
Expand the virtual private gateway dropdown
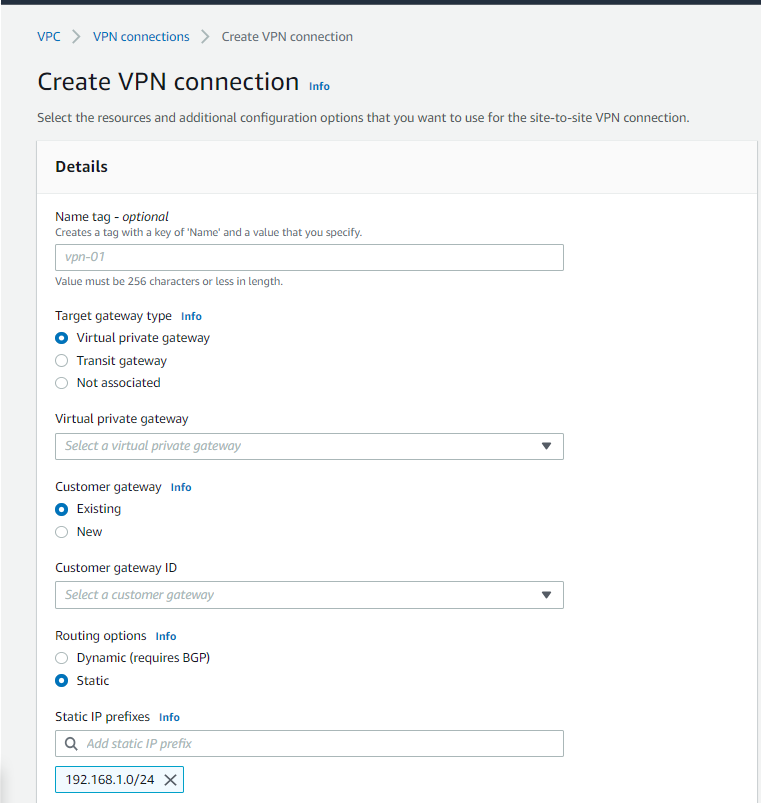coord(309,446)
